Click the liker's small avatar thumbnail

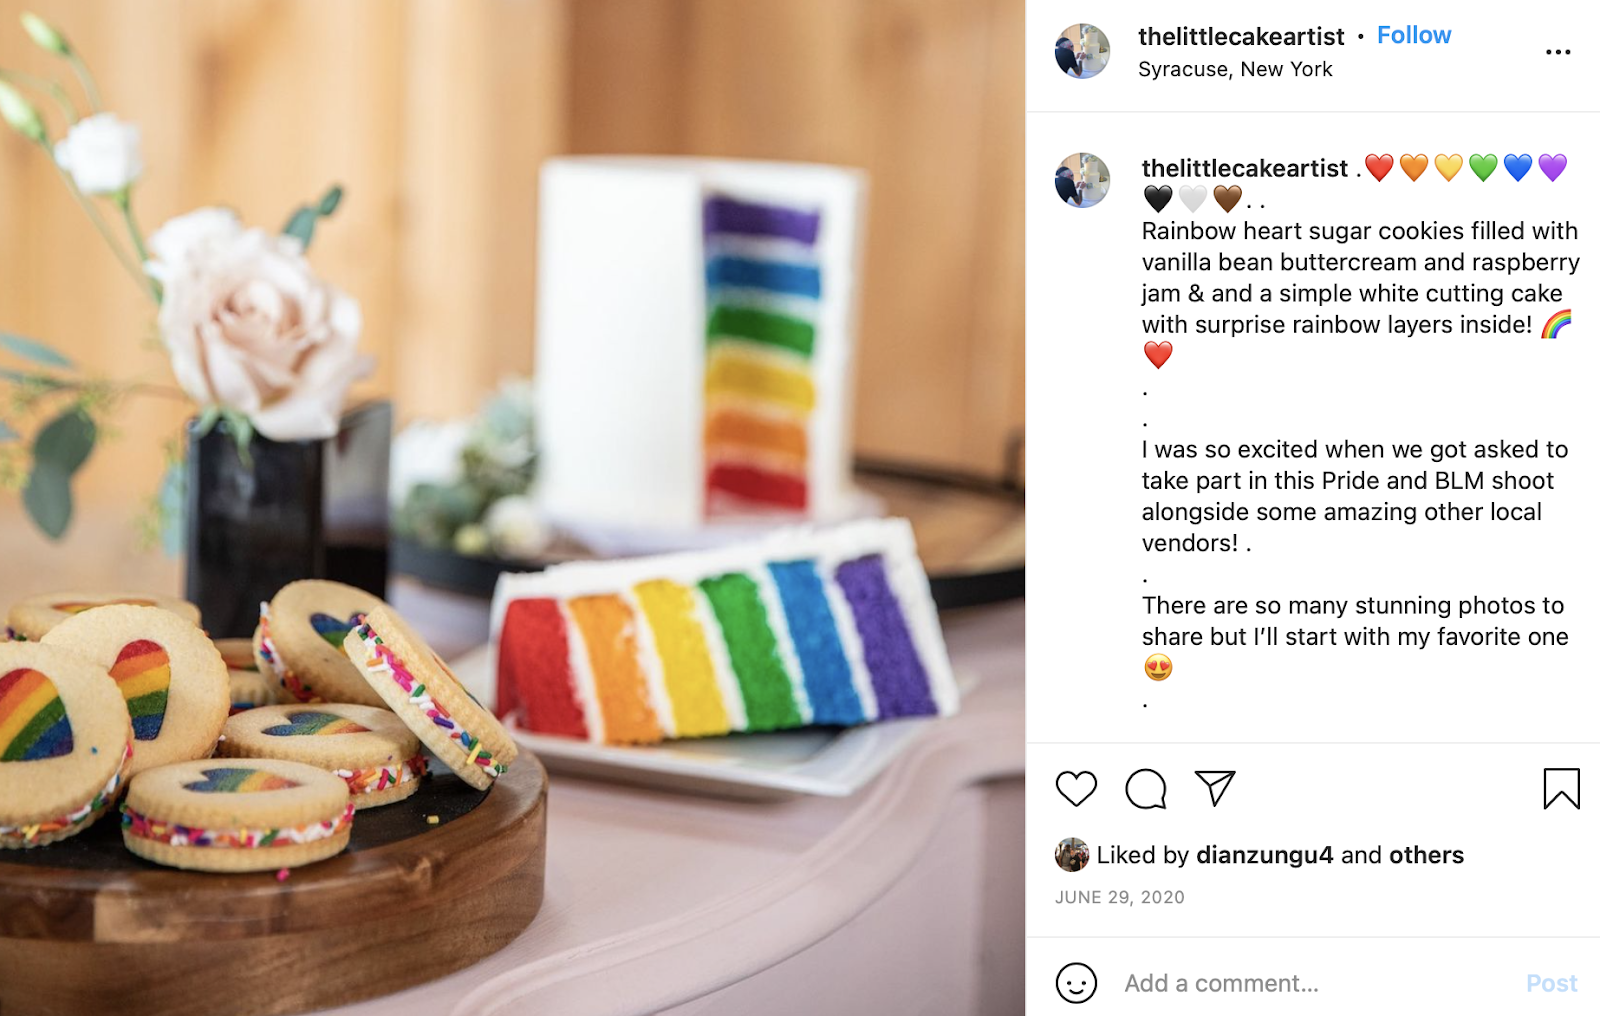point(1072,855)
